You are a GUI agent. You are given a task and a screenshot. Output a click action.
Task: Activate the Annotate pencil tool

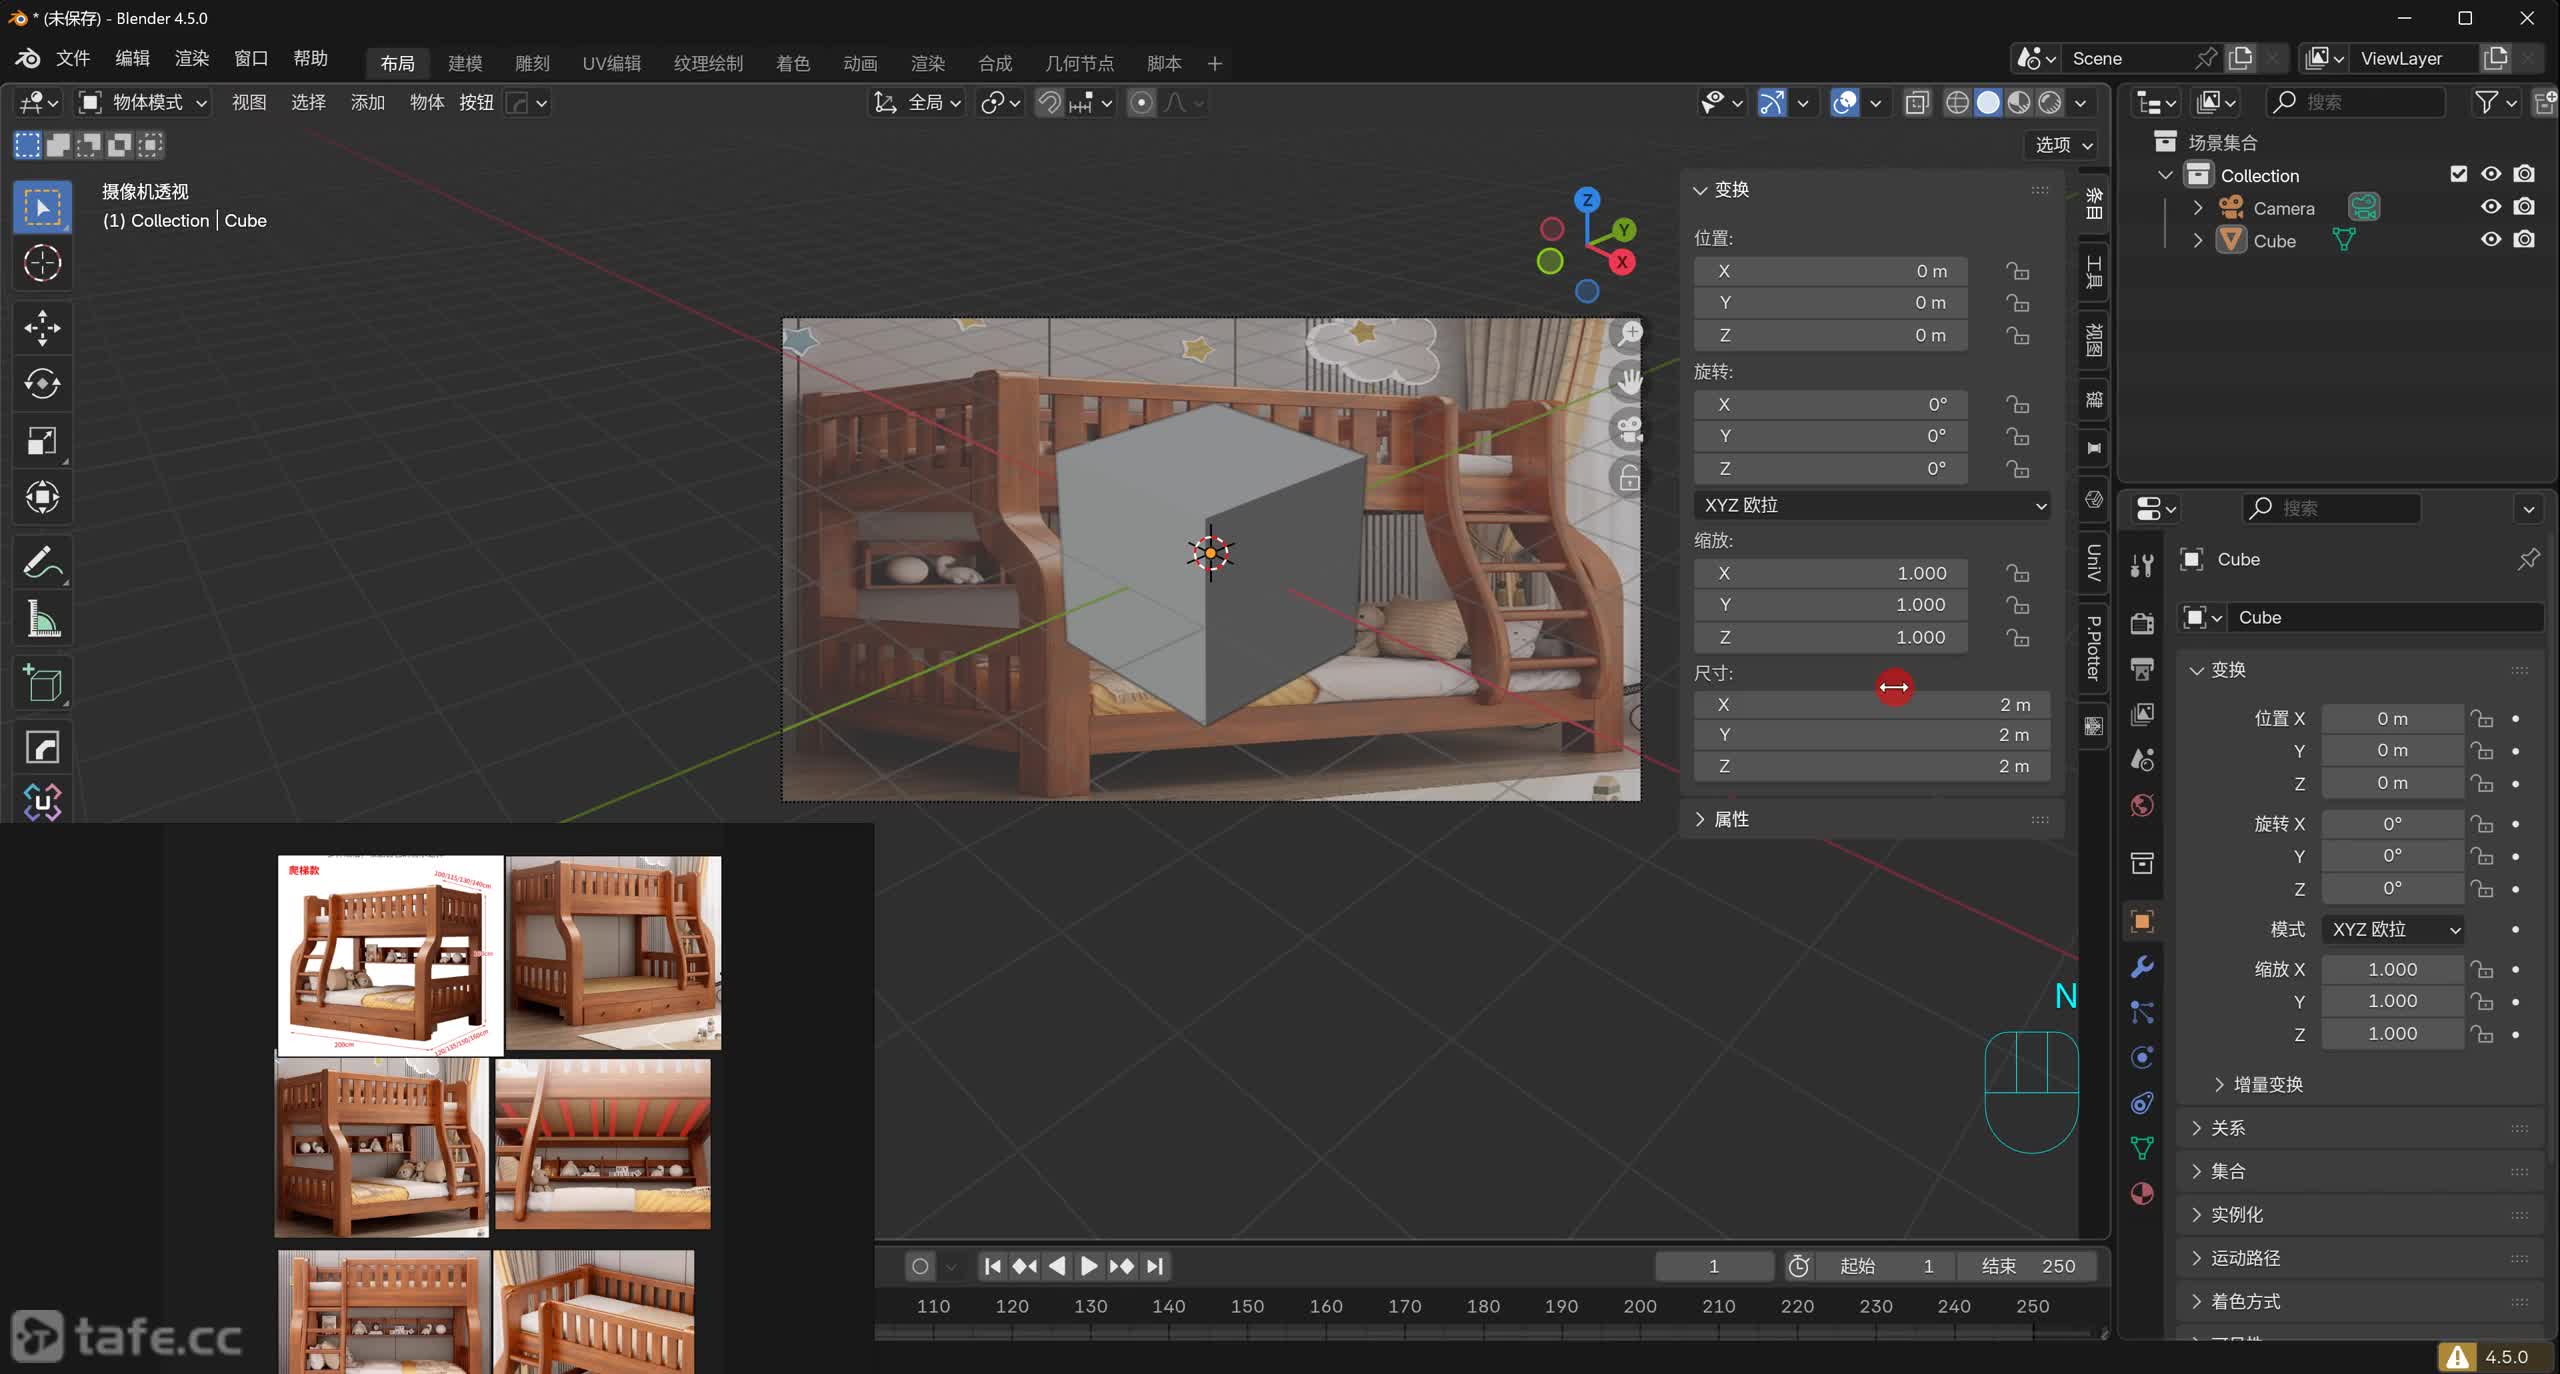tap(42, 563)
